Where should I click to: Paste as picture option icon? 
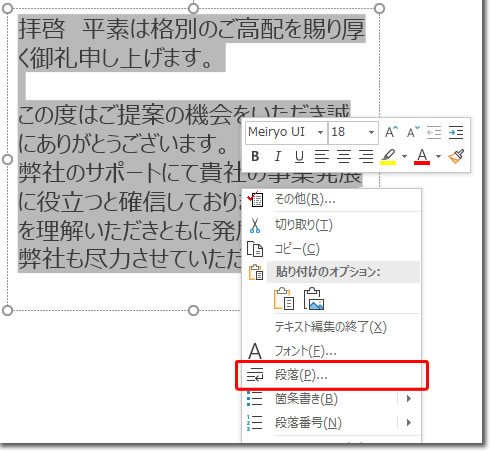point(314,298)
